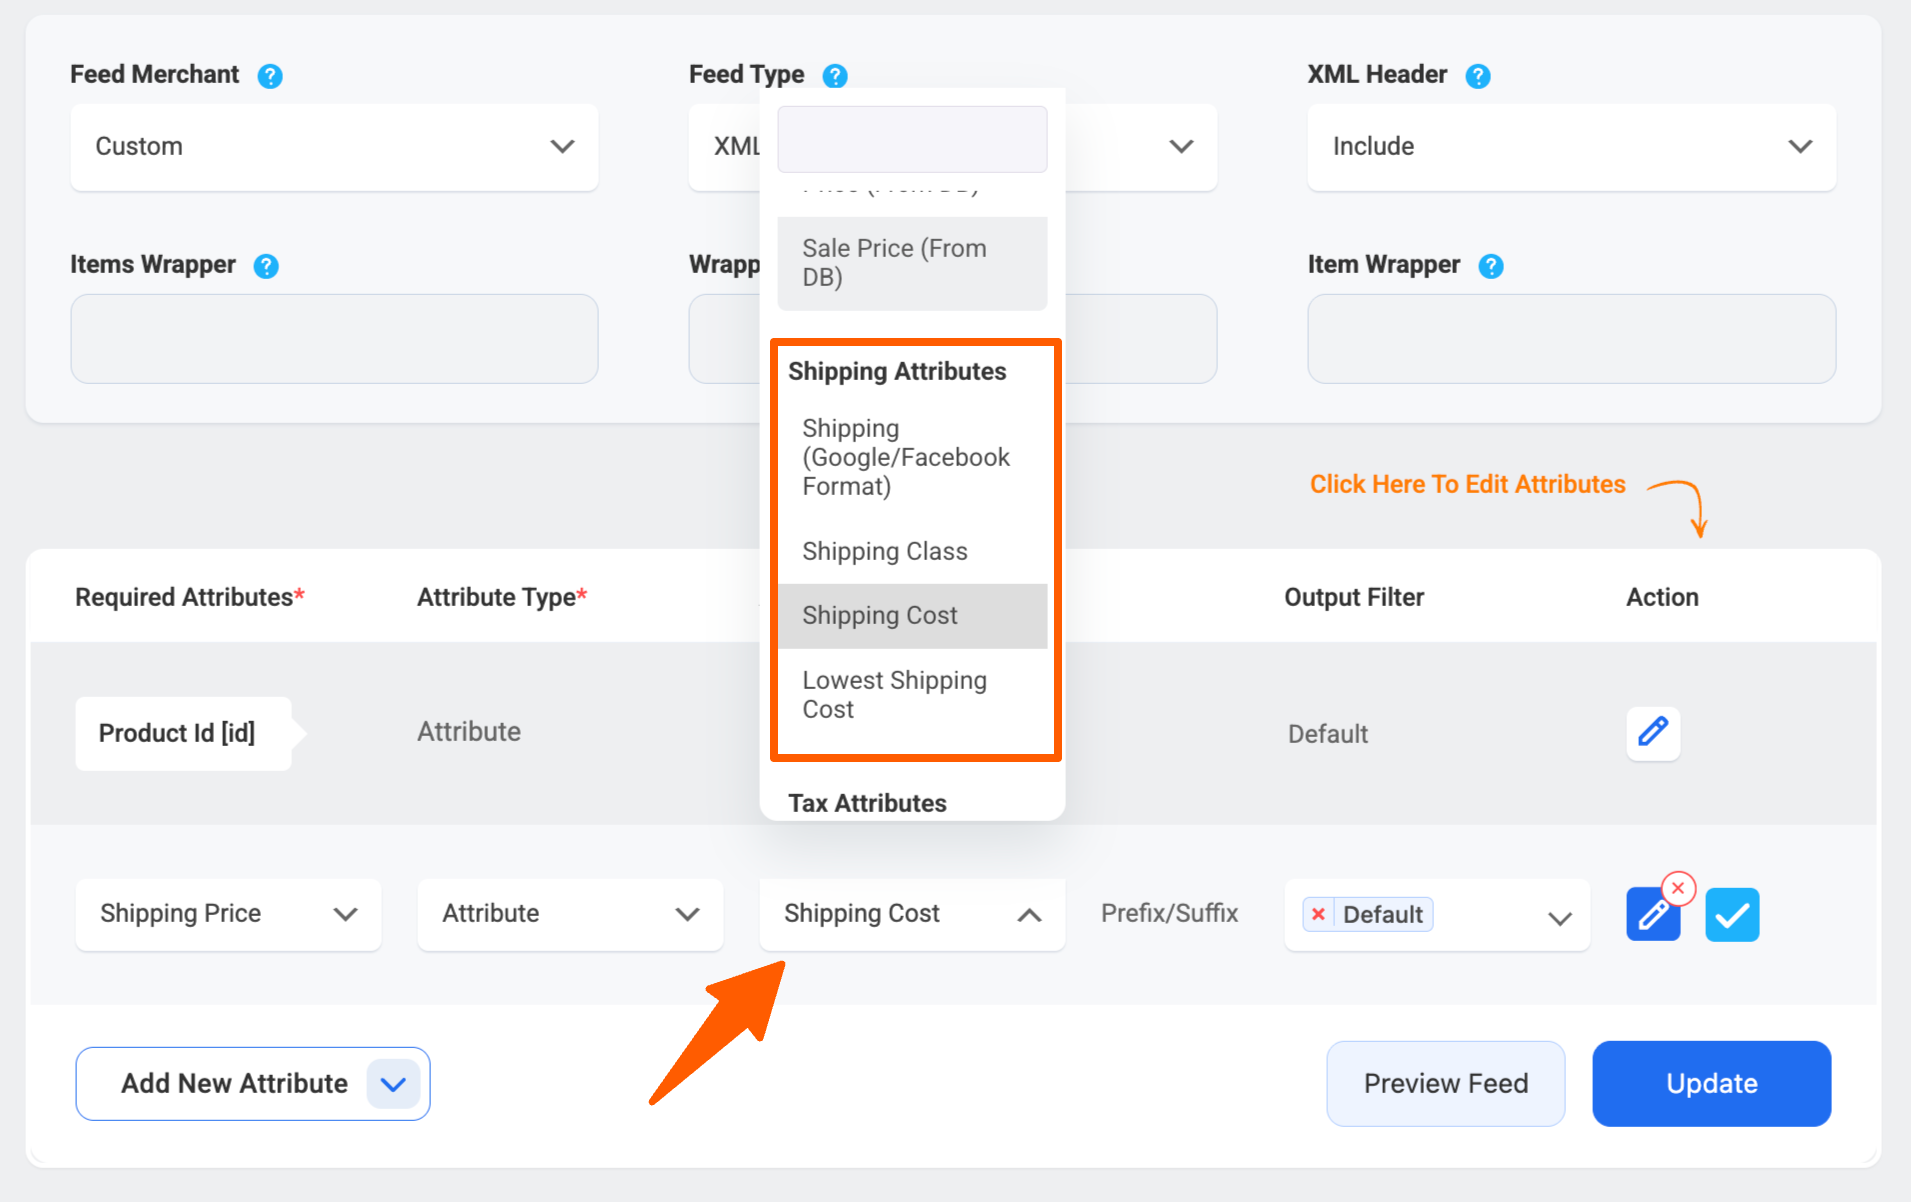Click the XML Header help icon
This screenshot has height=1202, width=1911.
pyautogui.click(x=1477, y=76)
